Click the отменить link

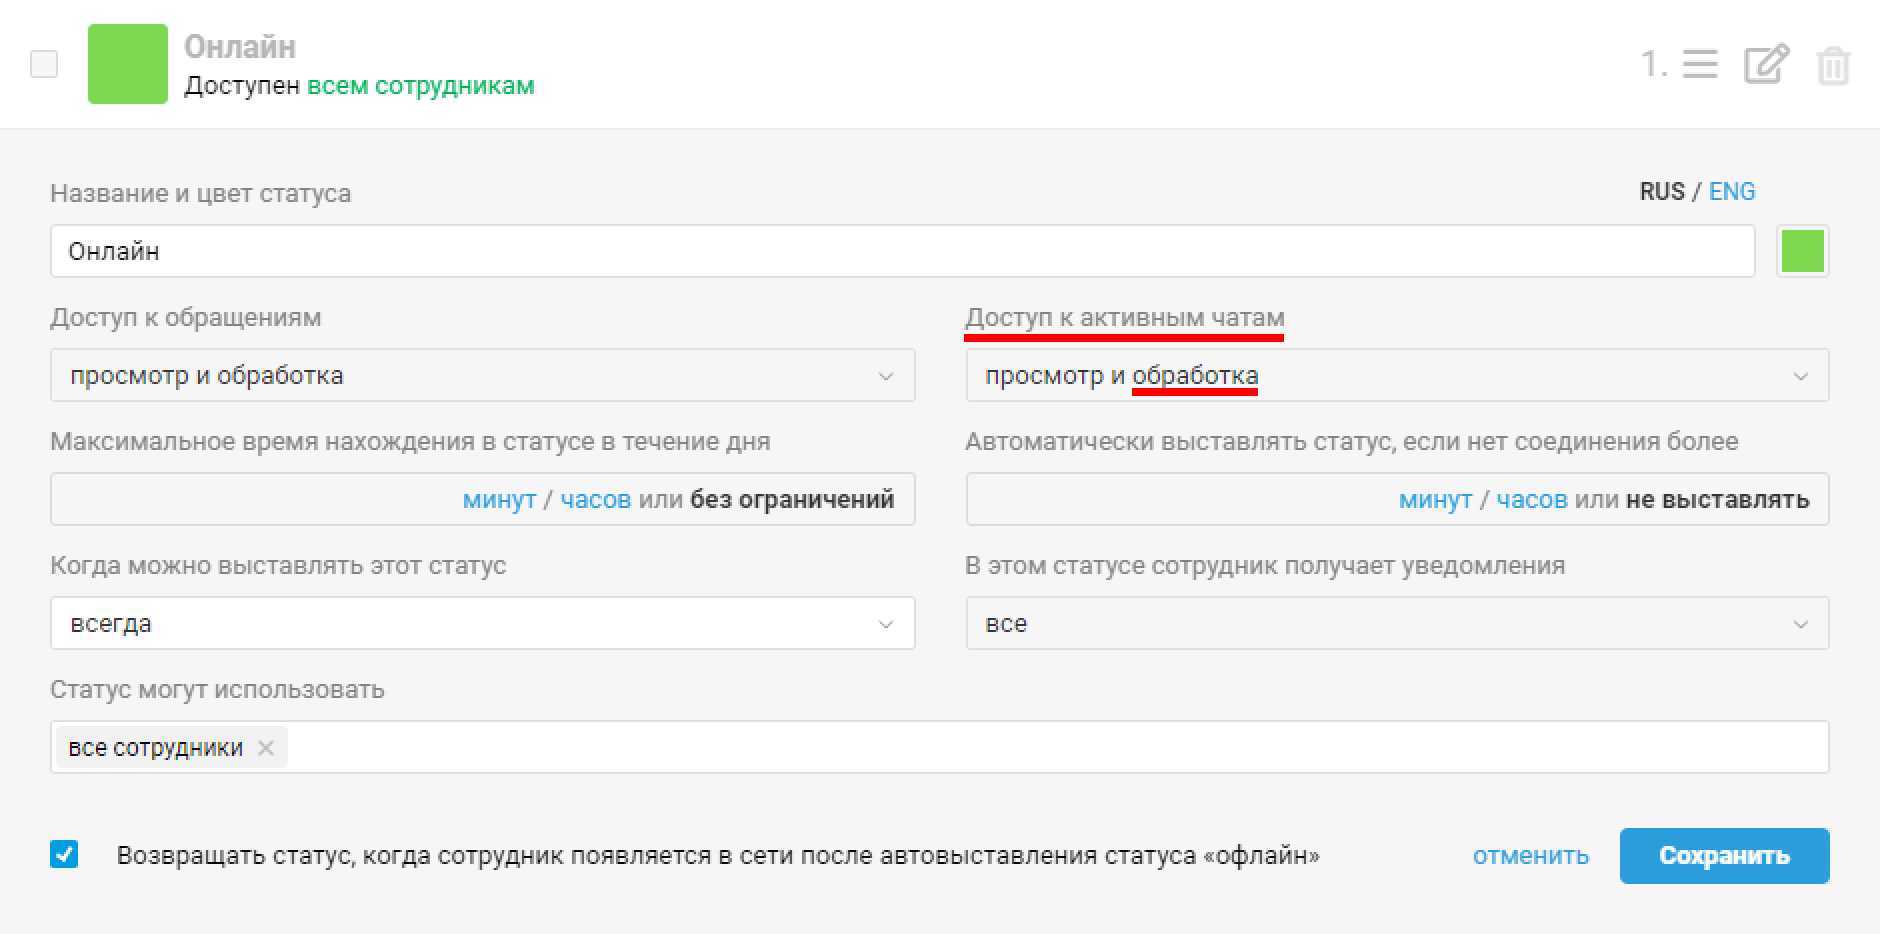click(1530, 856)
